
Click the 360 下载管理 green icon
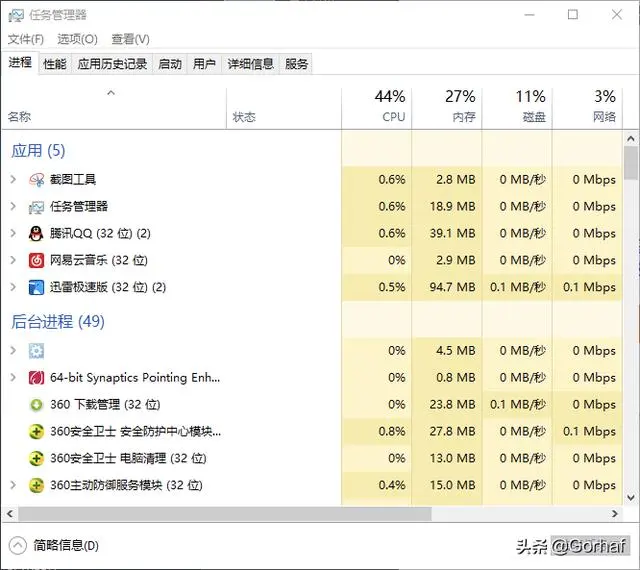pyautogui.click(x=36, y=405)
